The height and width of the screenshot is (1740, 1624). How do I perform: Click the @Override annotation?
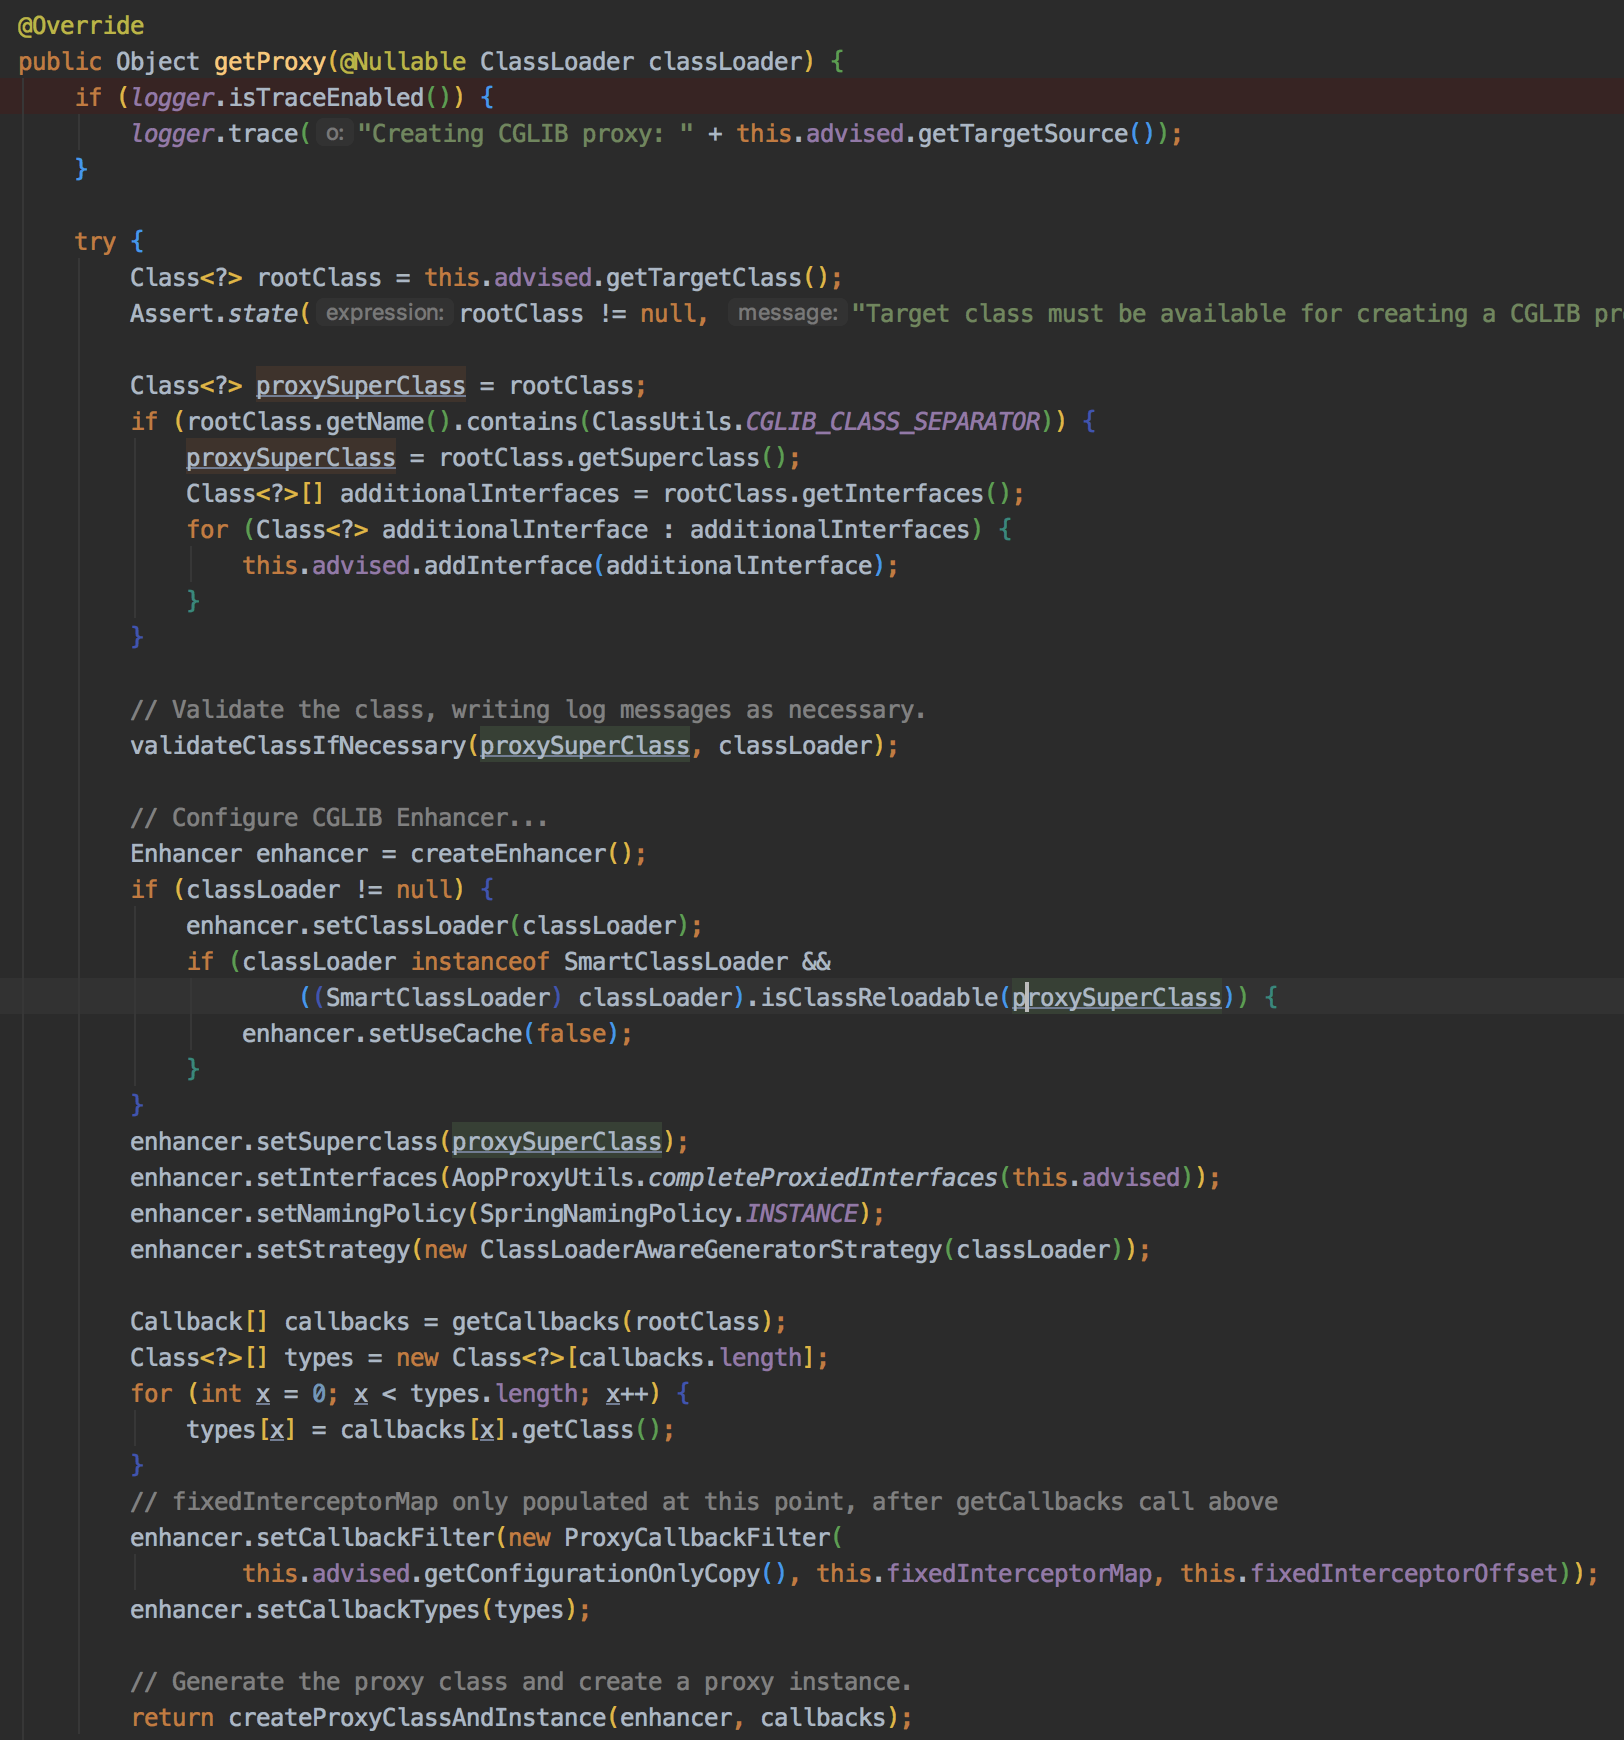coord(81,25)
